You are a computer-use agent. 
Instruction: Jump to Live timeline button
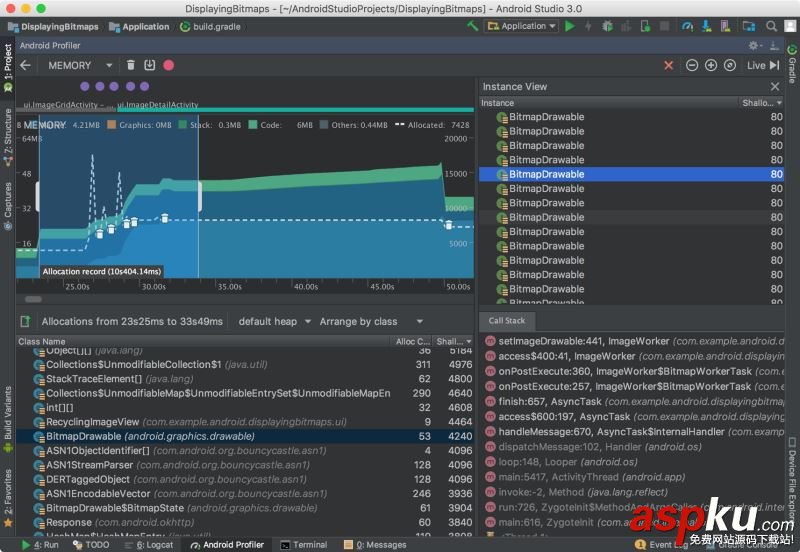coord(763,65)
